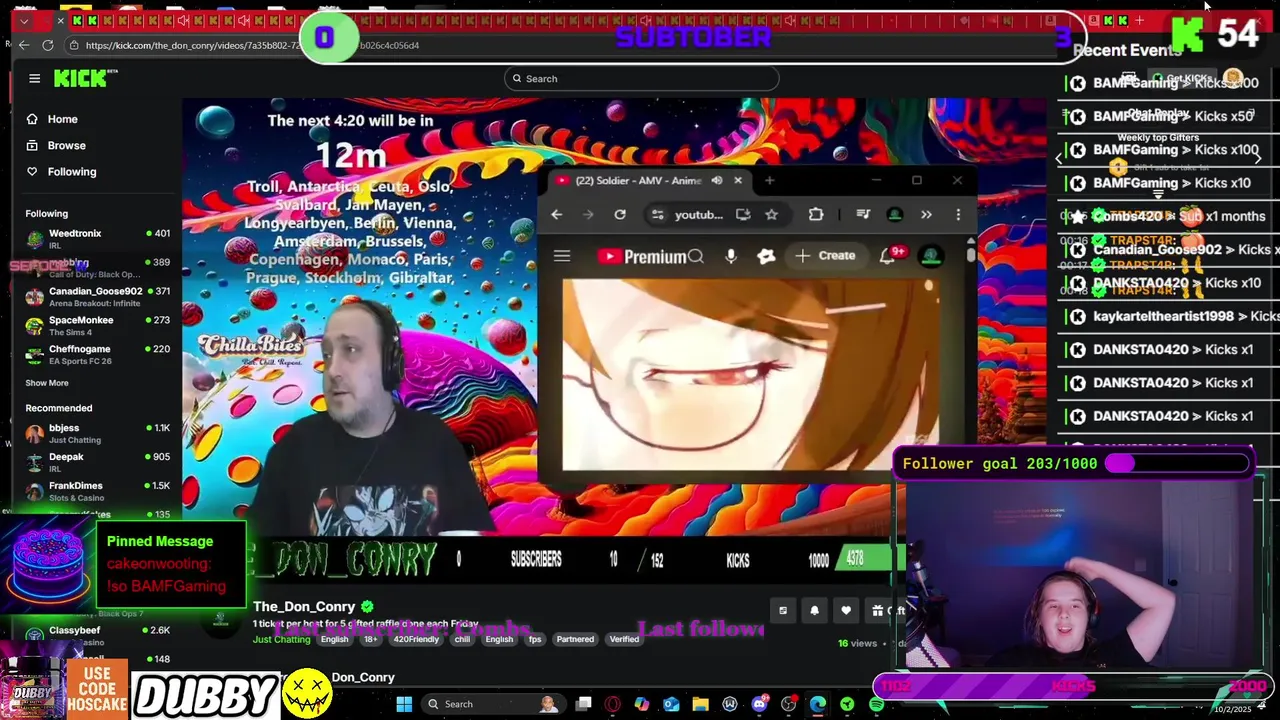
Task: Open SpaceMonkee channel in sidebar
Action: pyautogui.click(x=97, y=326)
